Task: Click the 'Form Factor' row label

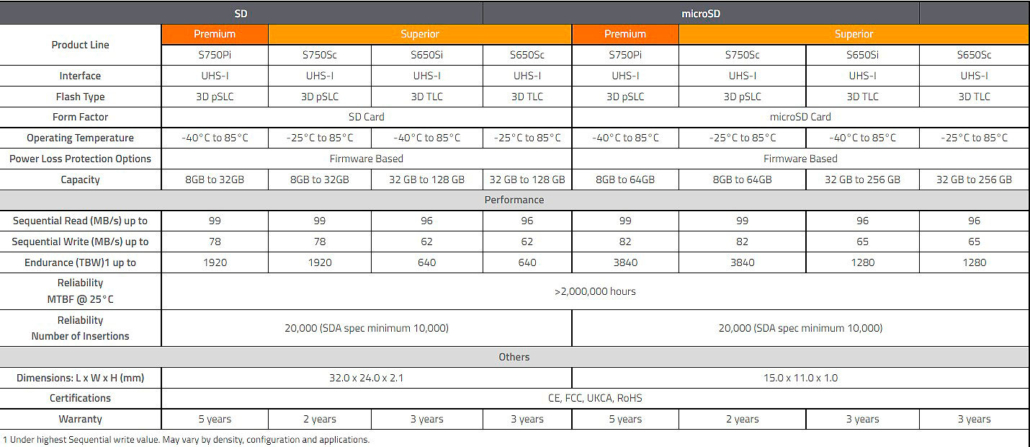Action: [x=80, y=117]
